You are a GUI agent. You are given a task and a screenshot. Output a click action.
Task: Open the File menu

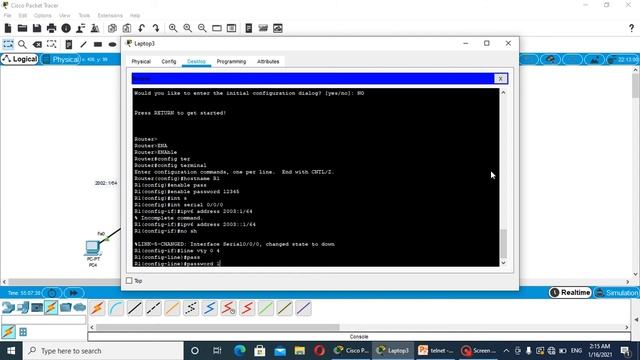pos(7,16)
